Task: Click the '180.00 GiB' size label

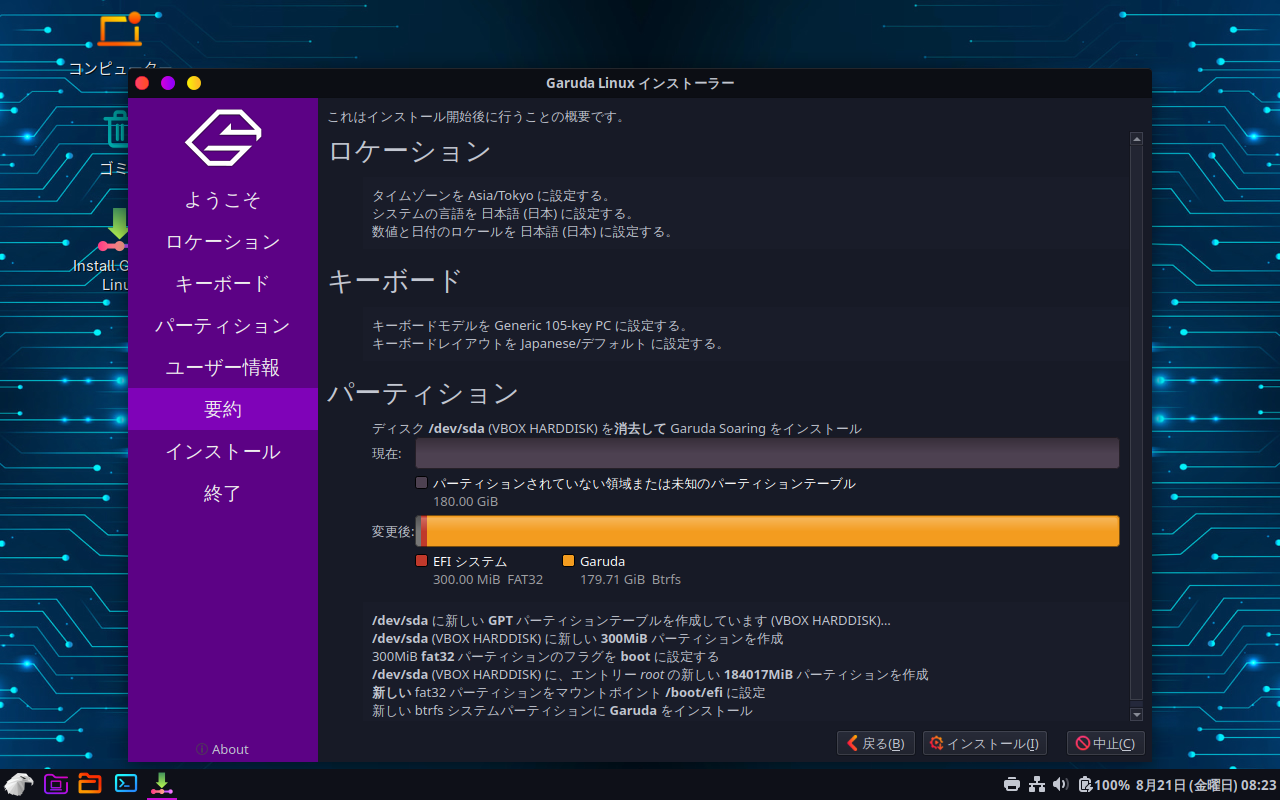Action: [x=465, y=501]
